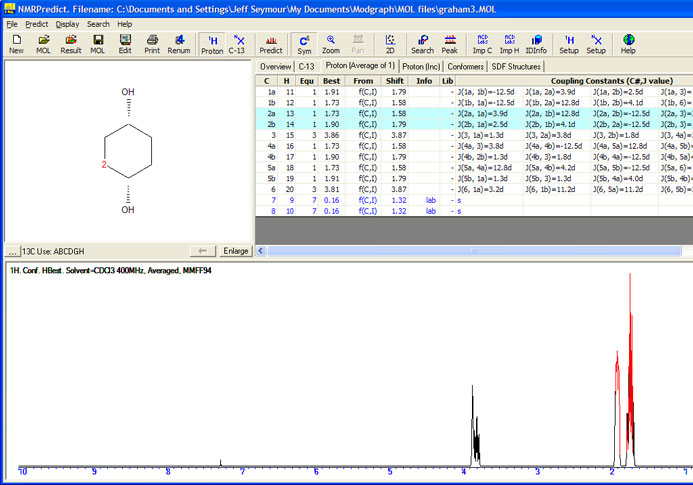Click the Renum toolbar button
Screen dimensions: 693x485
(179, 43)
